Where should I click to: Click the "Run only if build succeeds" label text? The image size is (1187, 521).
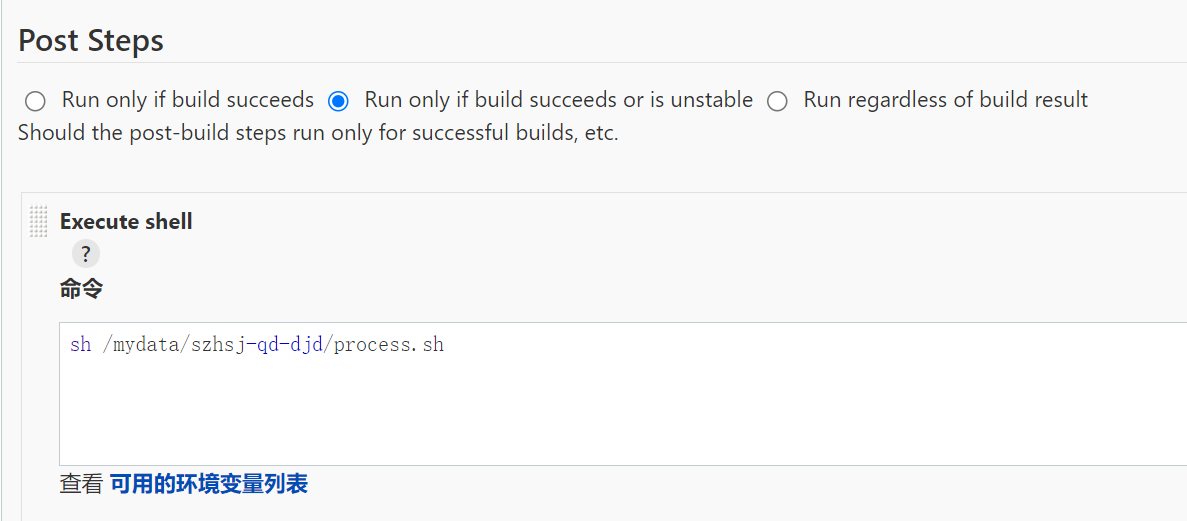tap(188, 100)
